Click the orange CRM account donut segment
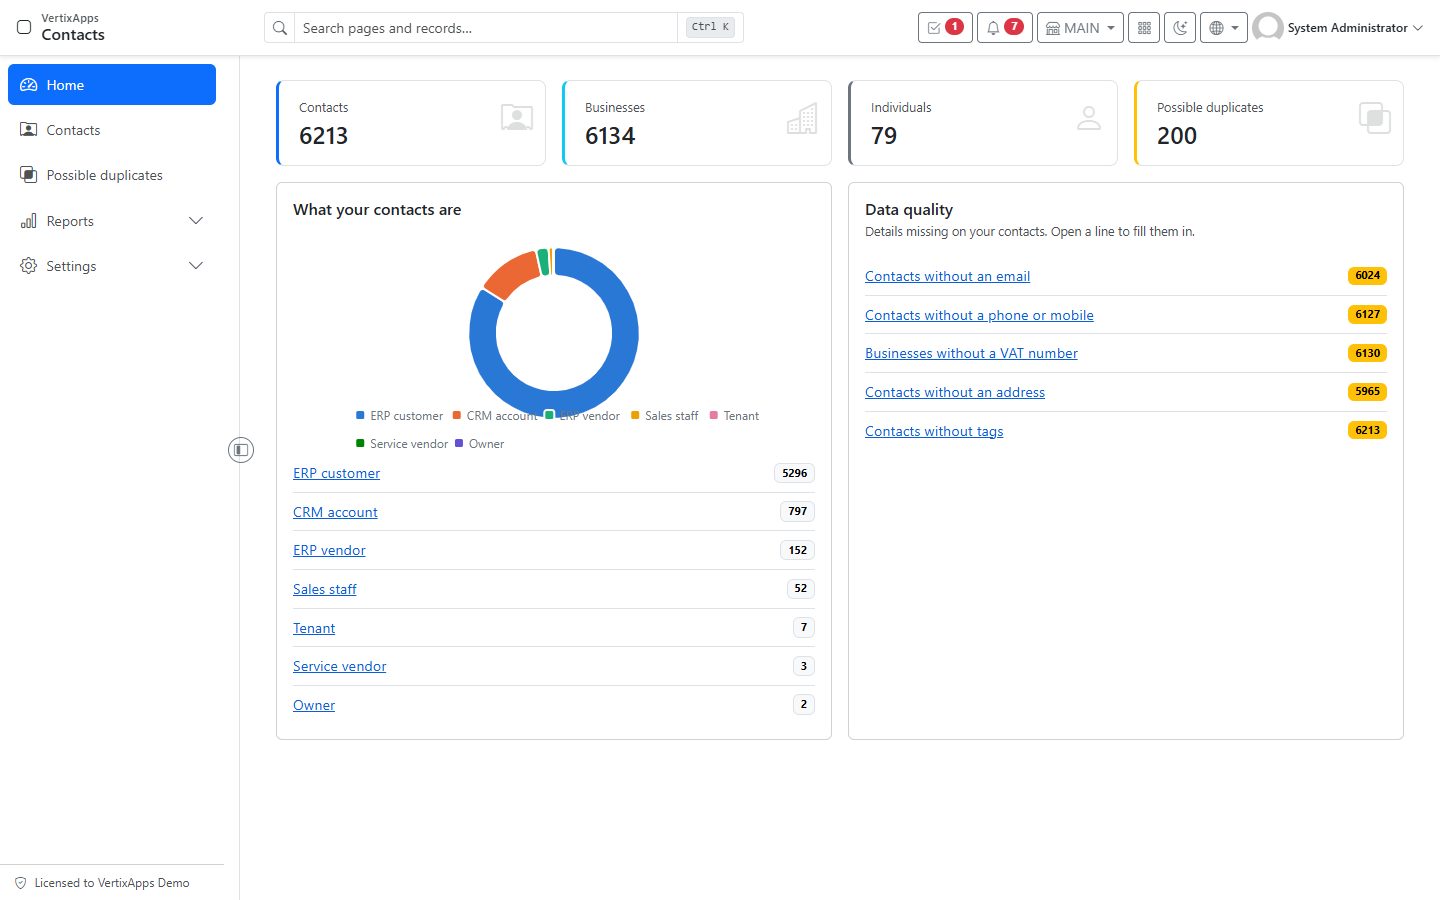Viewport: 1440px width, 900px height. click(x=511, y=274)
